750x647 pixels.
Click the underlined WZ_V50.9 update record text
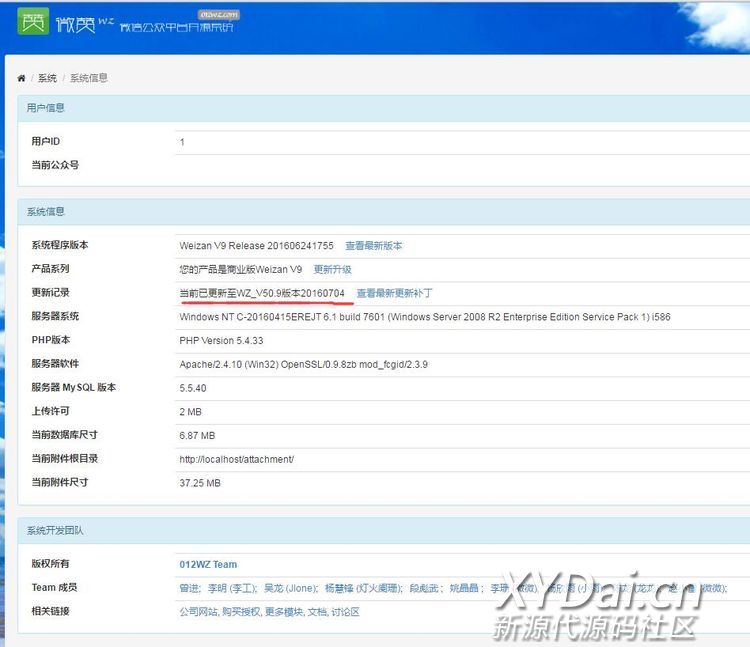click(262, 293)
